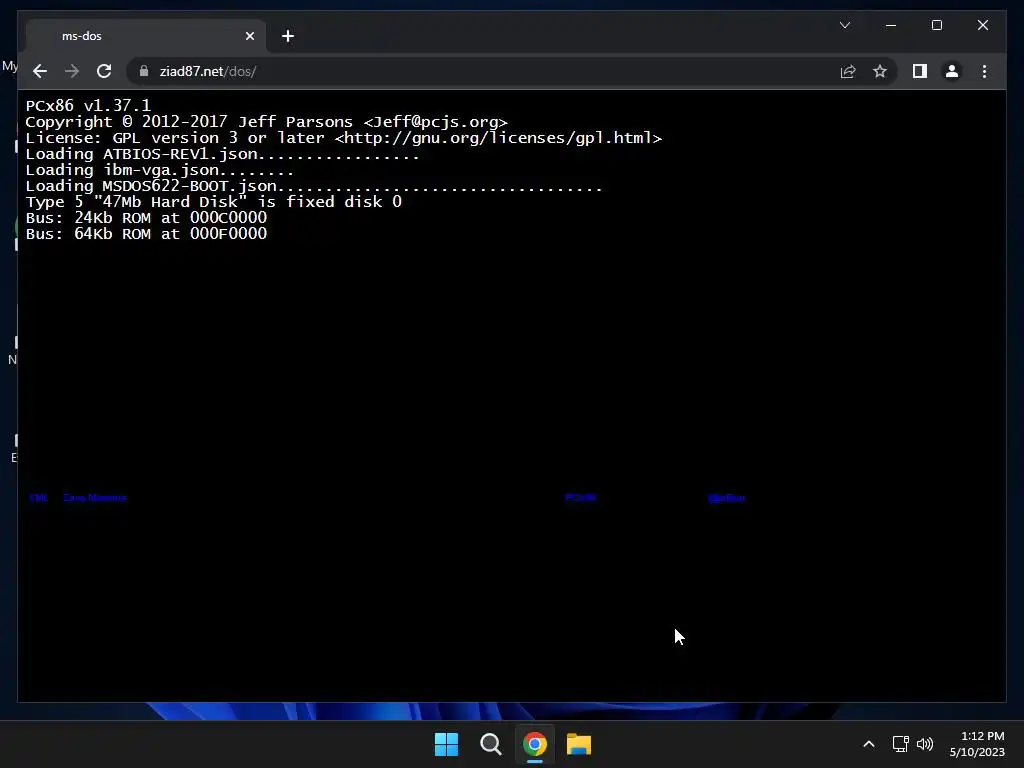1024x768 pixels.
Task: Expand the tab search dropdown
Action: [844, 25]
